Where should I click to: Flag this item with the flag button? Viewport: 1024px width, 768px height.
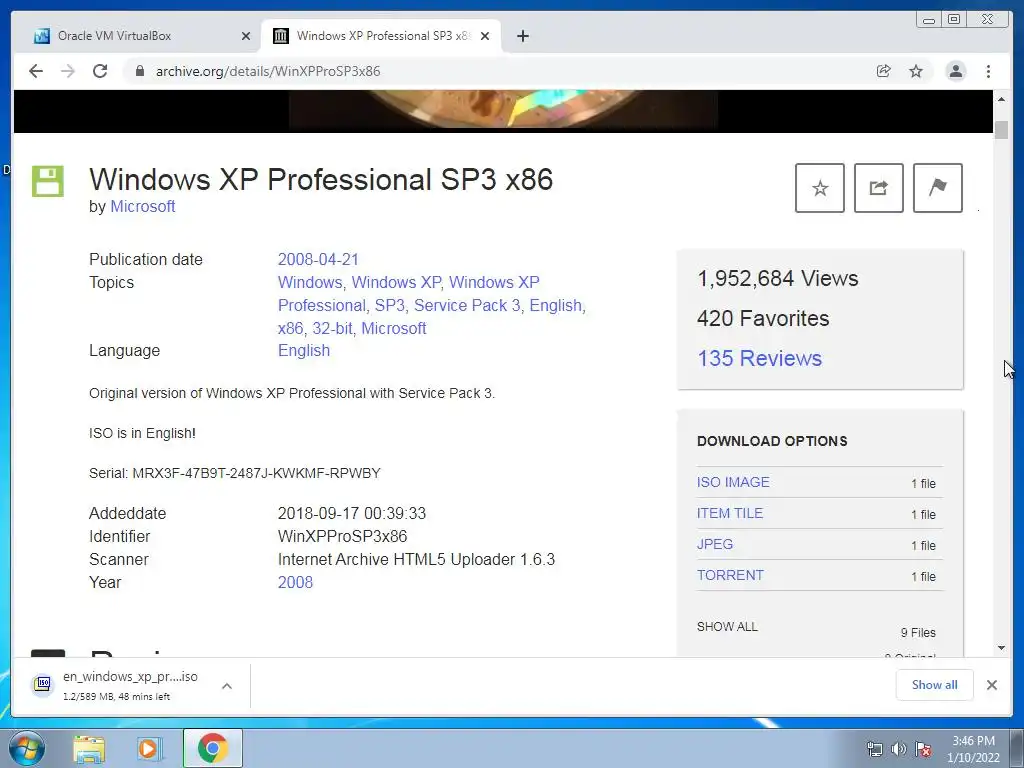[x=937, y=188]
